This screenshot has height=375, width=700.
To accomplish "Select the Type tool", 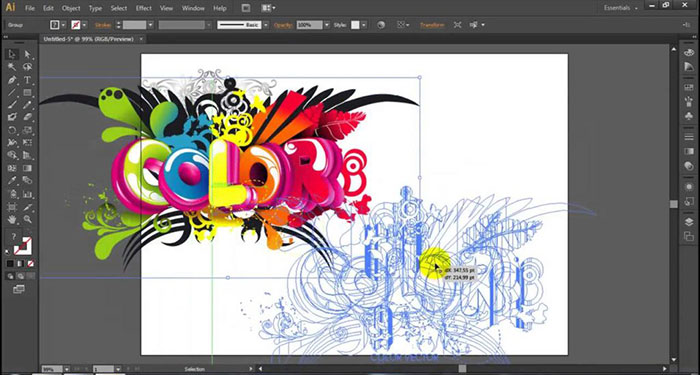I will click(28, 80).
